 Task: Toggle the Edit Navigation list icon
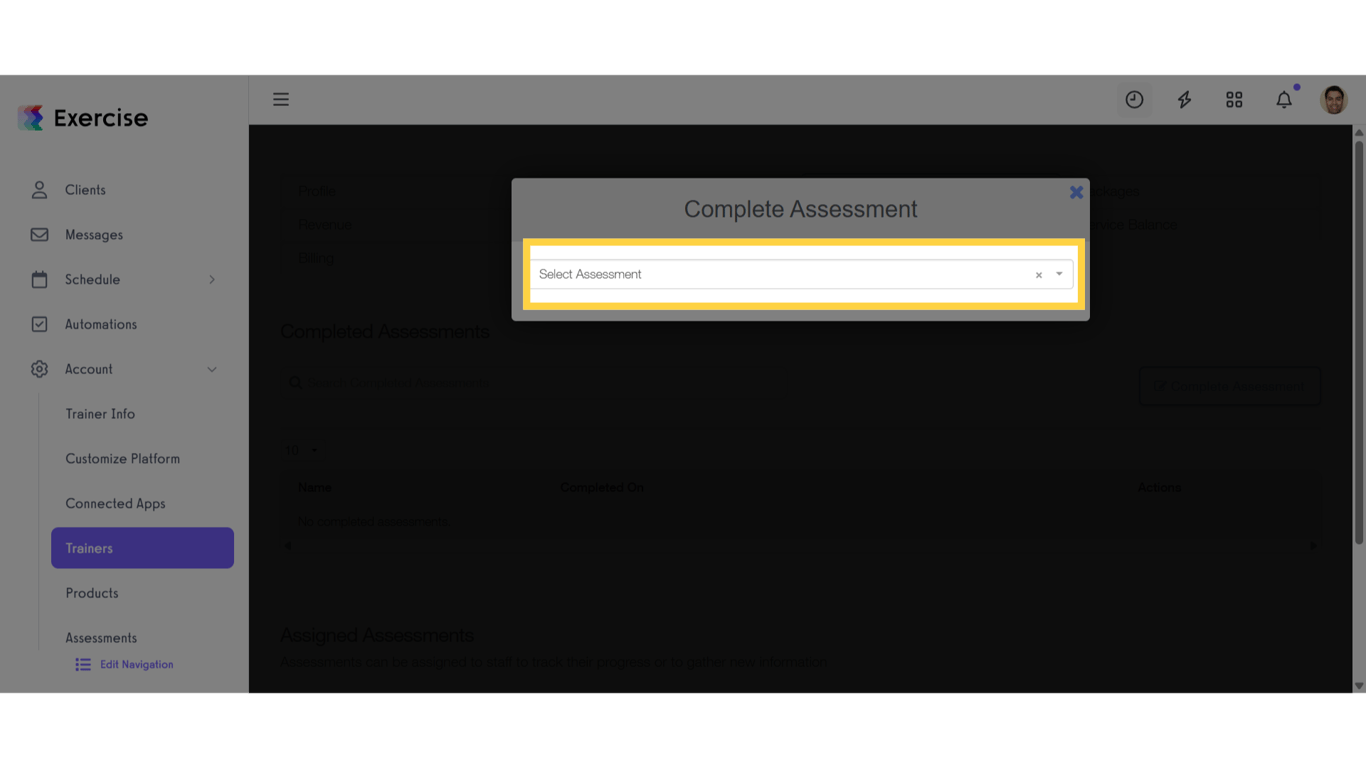coord(82,664)
